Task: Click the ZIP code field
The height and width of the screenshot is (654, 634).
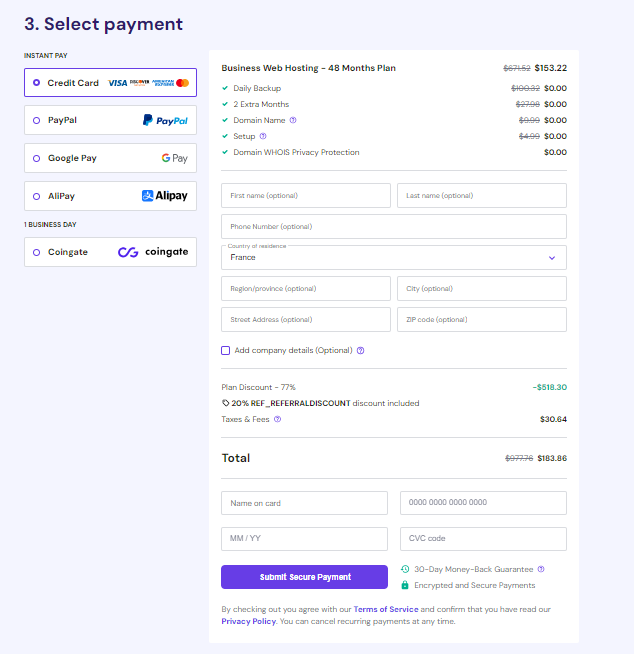Action: click(482, 319)
